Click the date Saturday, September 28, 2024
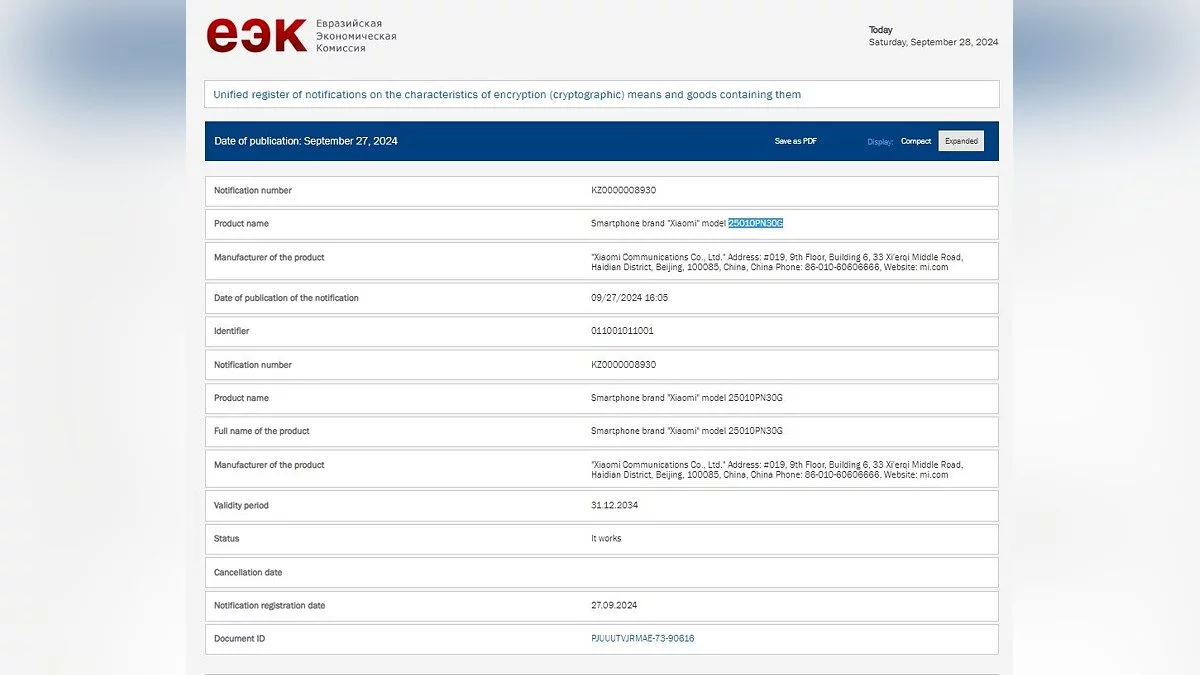This screenshot has height=675, width=1200. coord(933,42)
